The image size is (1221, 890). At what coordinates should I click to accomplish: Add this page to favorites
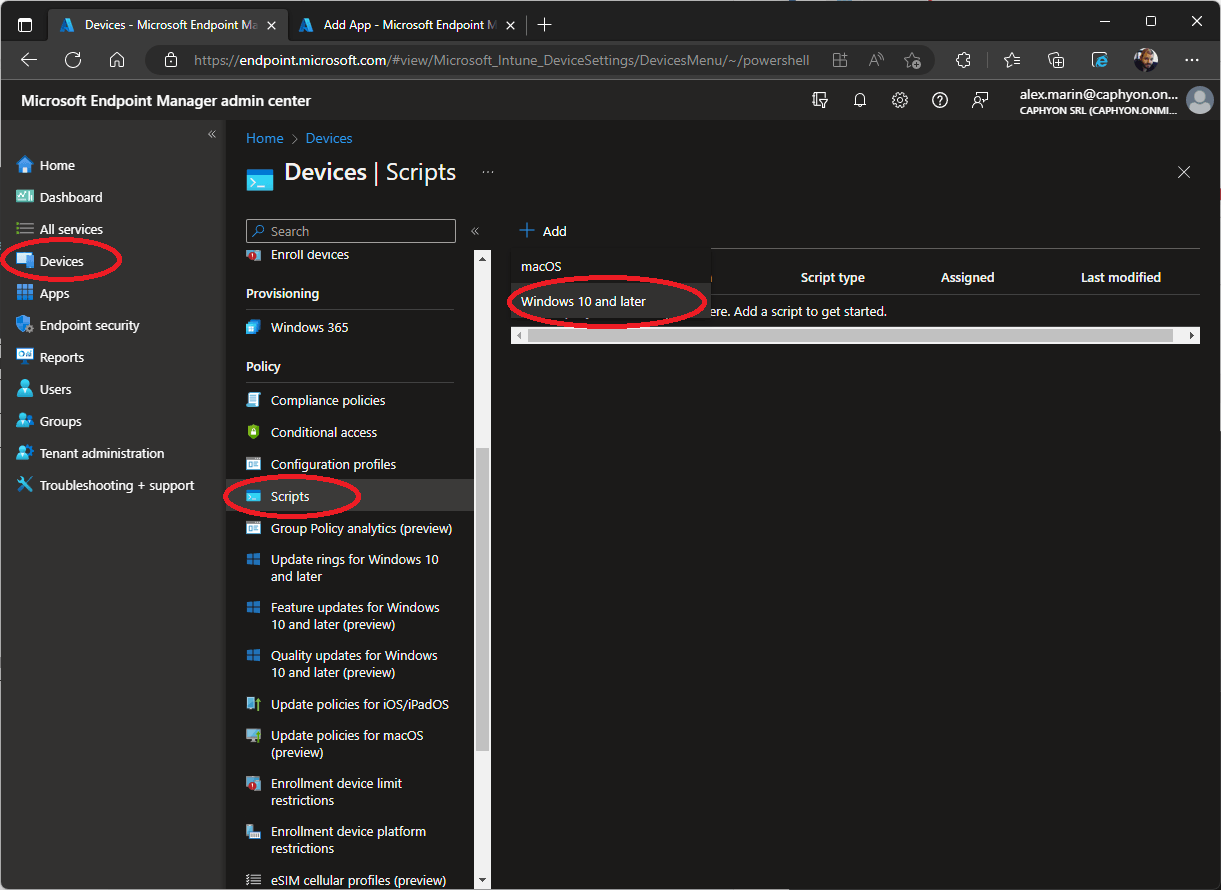pos(912,60)
